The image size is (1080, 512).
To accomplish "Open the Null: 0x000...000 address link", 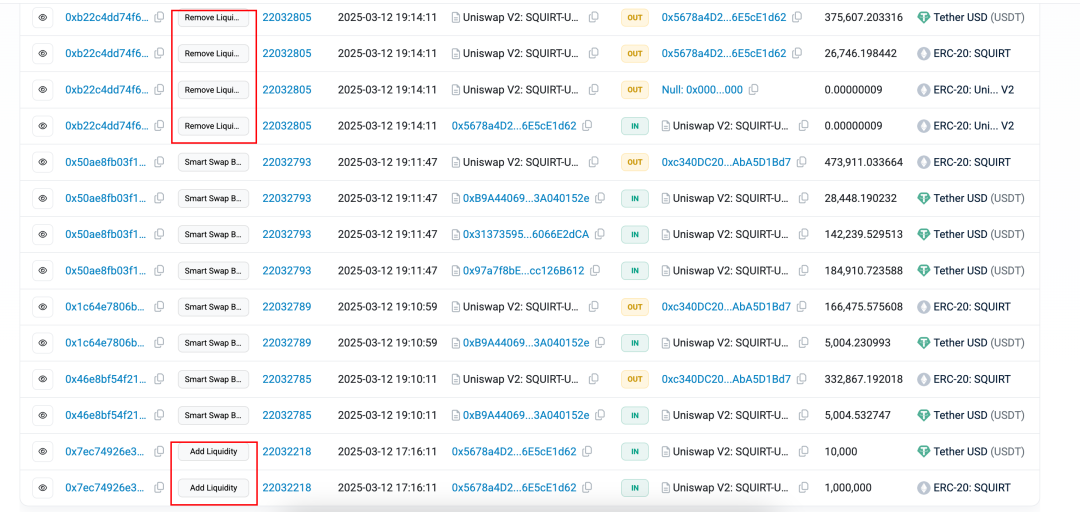I will point(702,90).
